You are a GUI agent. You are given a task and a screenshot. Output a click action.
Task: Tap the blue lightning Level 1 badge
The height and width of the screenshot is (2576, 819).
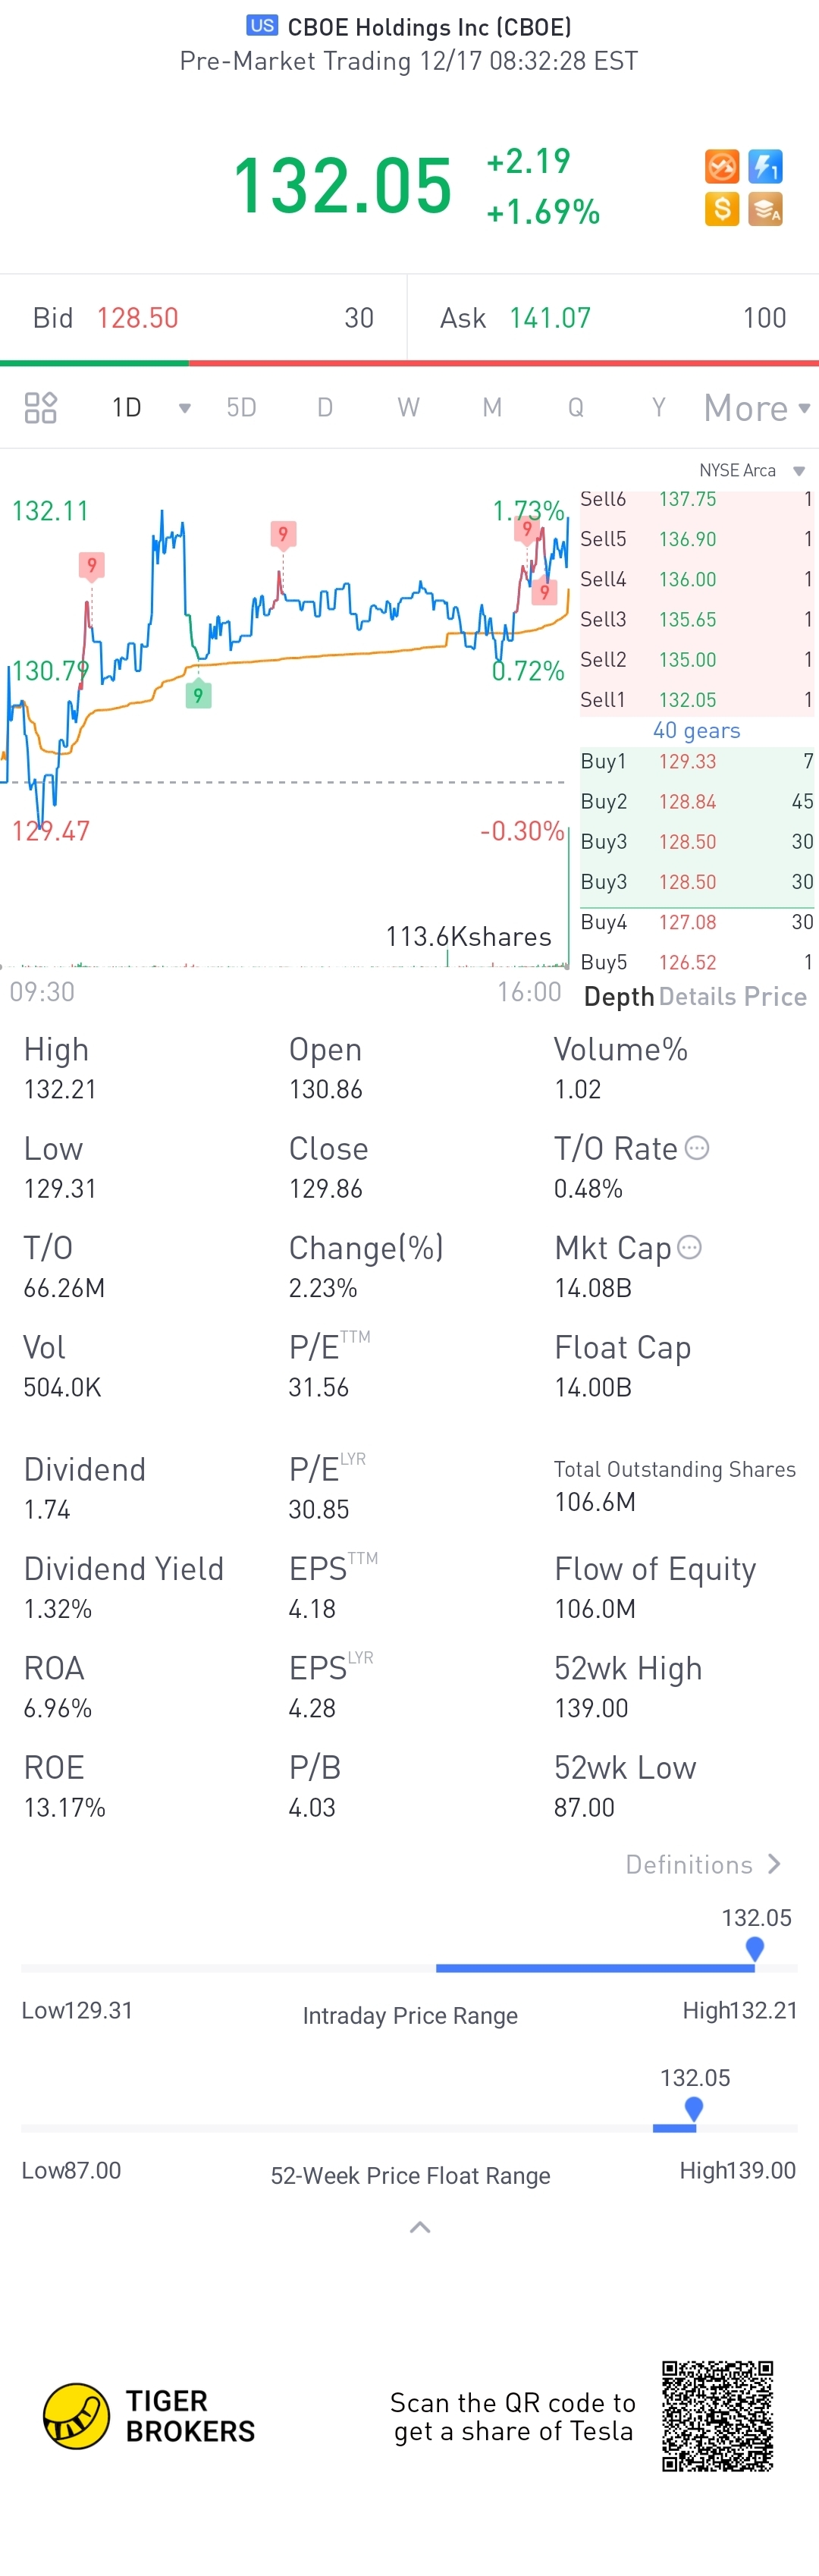(765, 165)
